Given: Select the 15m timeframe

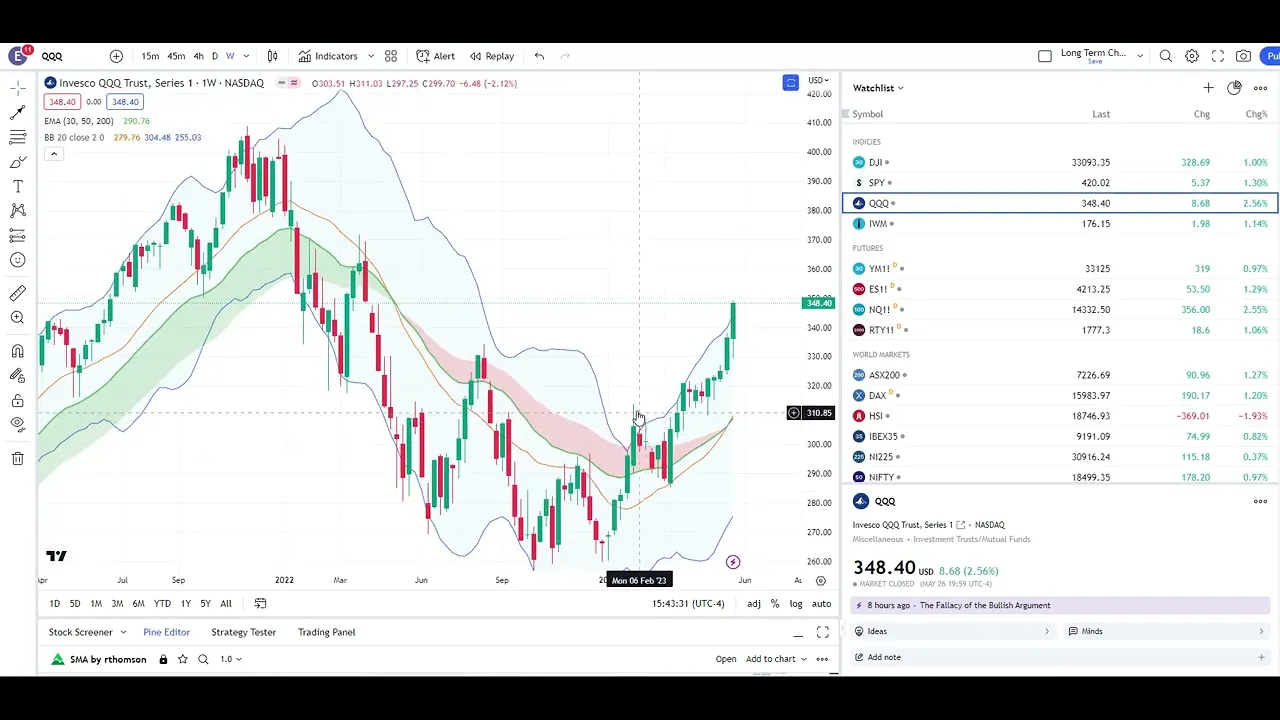Looking at the screenshot, I should (150, 56).
